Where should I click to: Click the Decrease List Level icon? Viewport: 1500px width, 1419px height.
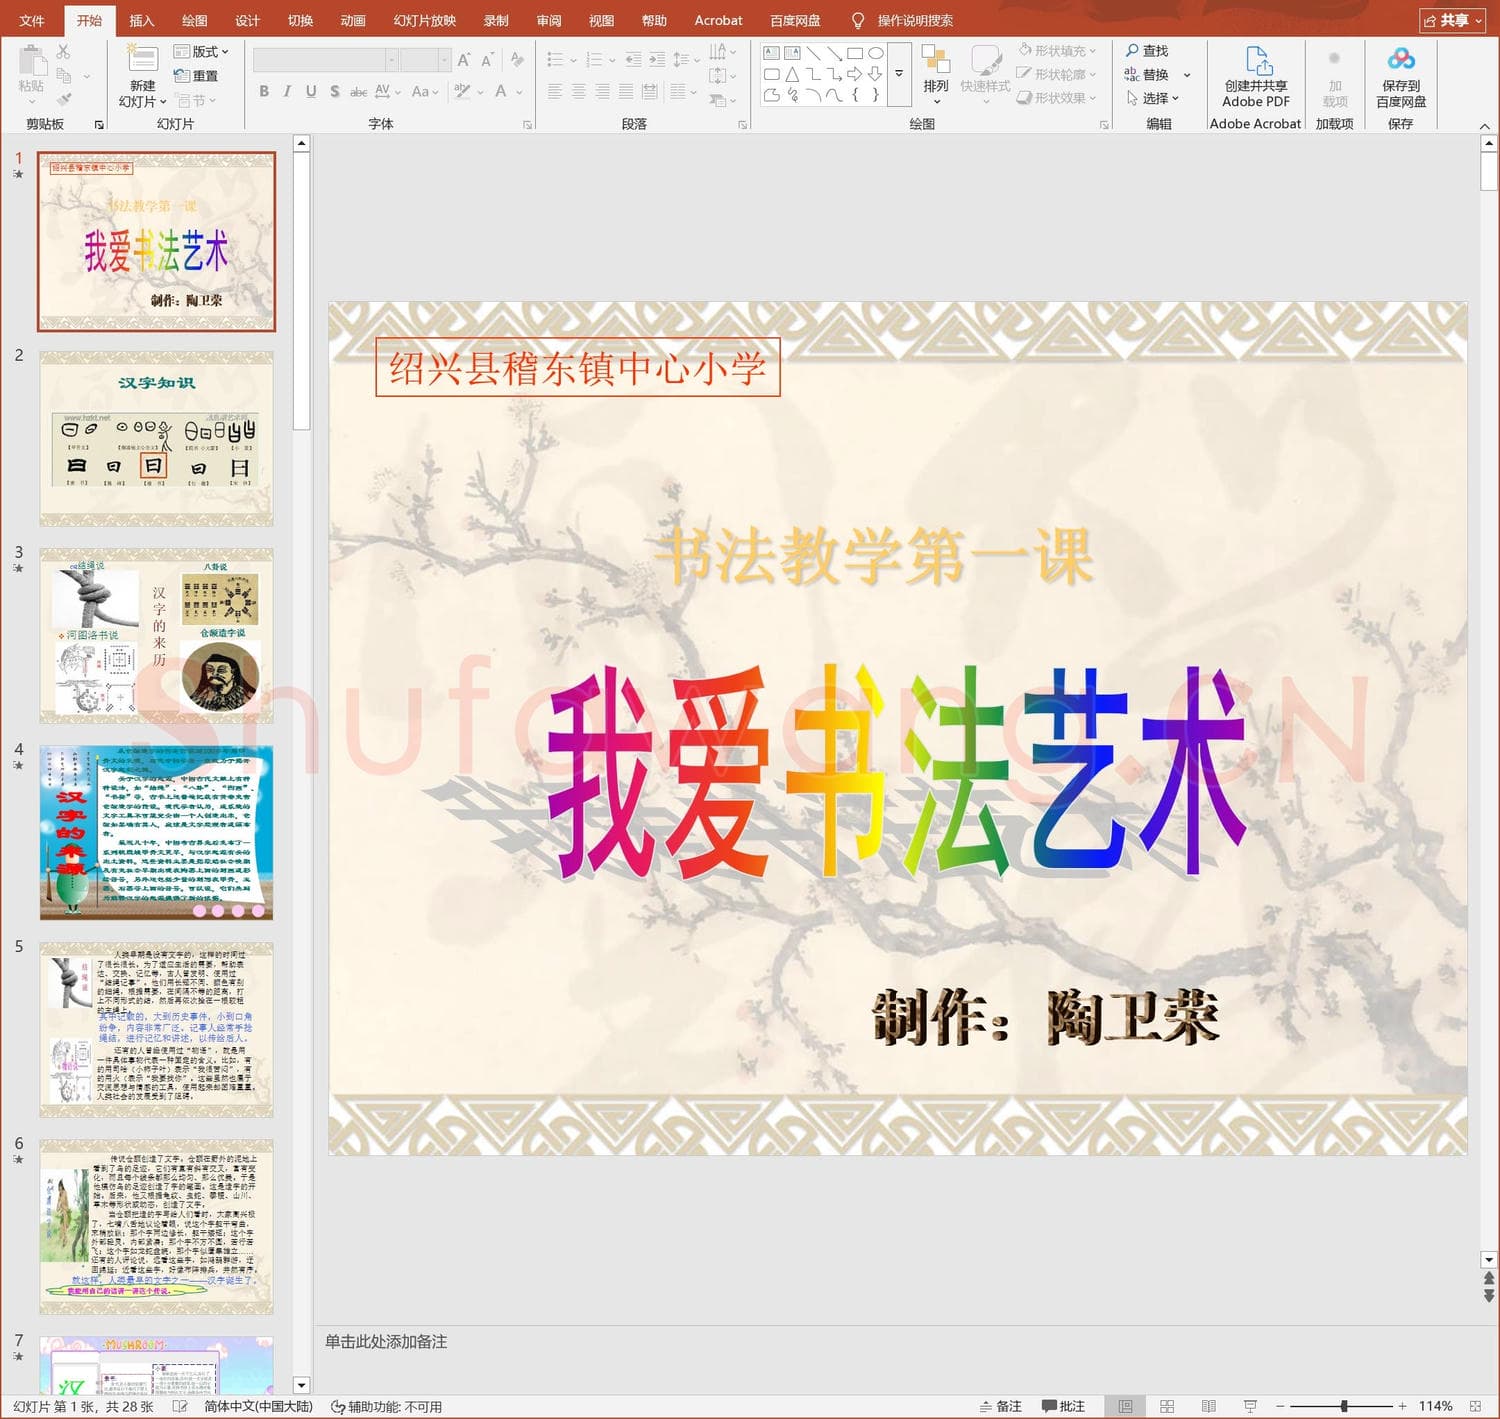[x=633, y=60]
